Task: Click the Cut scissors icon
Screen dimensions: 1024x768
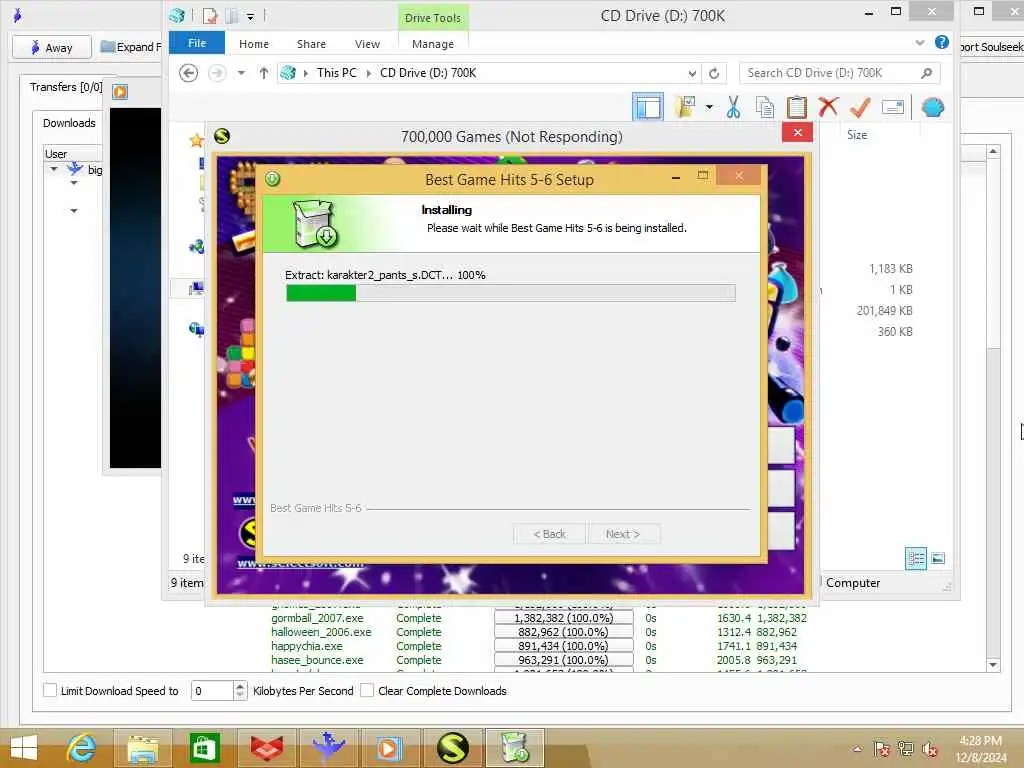Action: pyautogui.click(x=733, y=107)
